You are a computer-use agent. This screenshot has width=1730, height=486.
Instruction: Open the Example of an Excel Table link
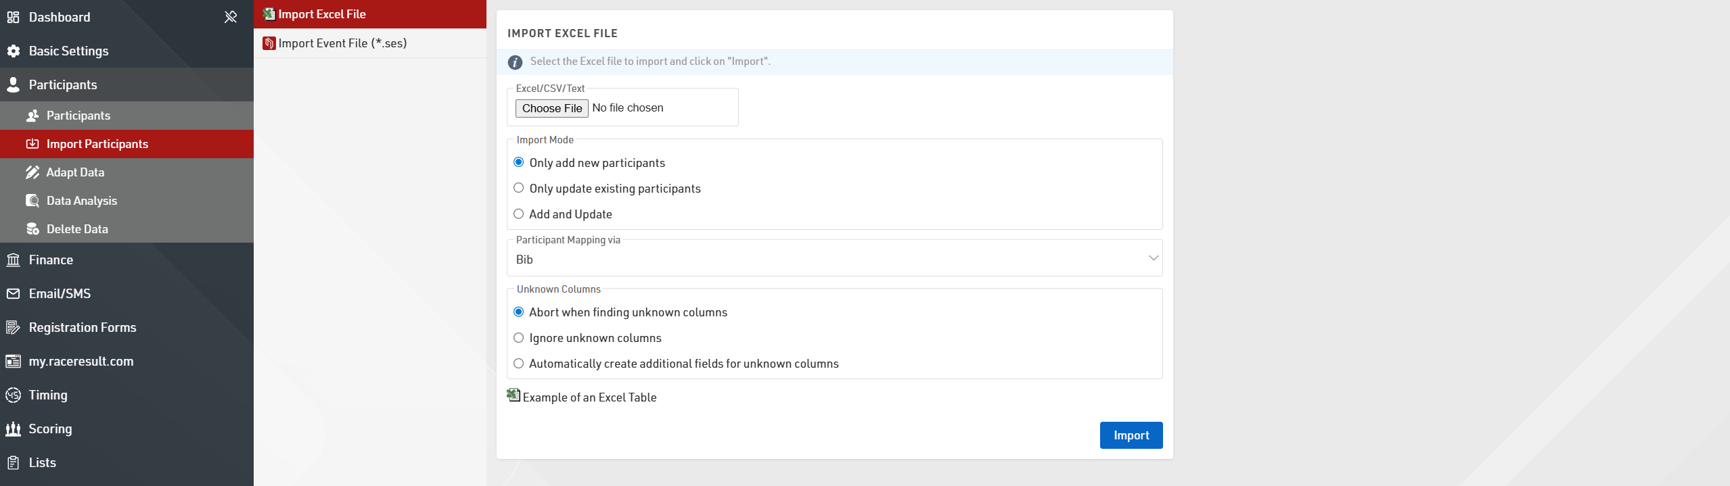(589, 397)
